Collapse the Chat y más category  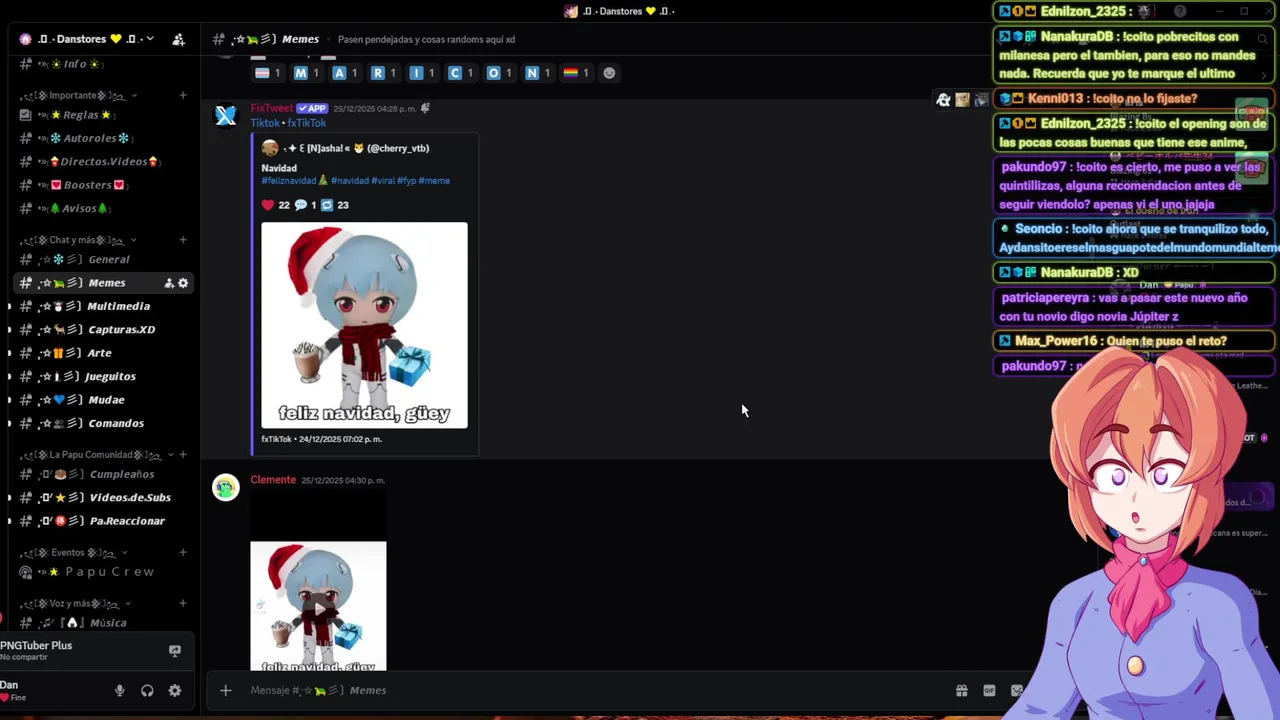pyautogui.click(x=78, y=240)
